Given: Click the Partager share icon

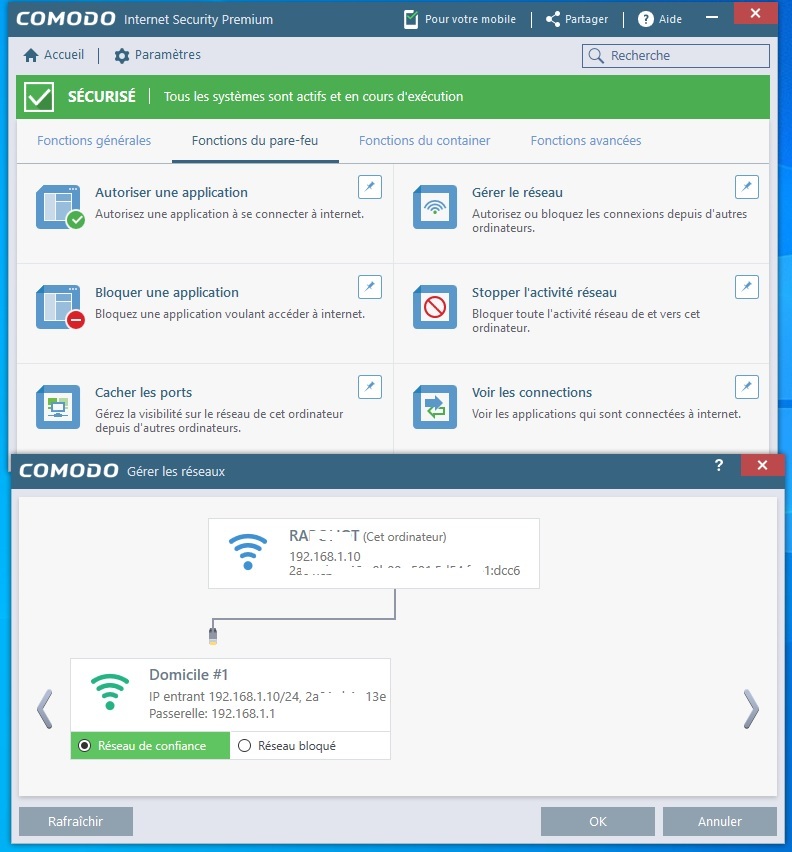Looking at the screenshot, I should (x=553, y=19).
